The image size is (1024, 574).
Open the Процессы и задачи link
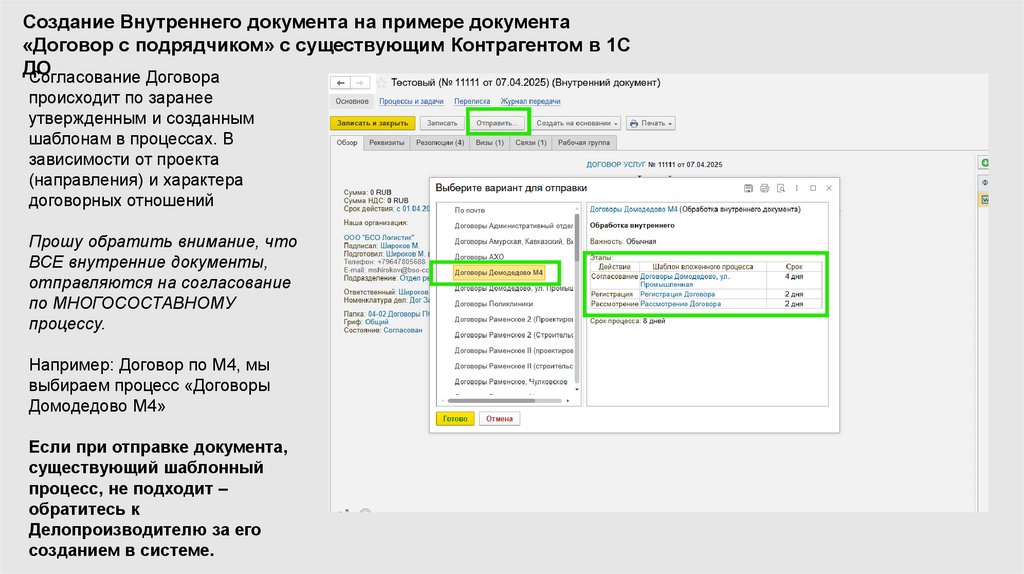[412, 101]
